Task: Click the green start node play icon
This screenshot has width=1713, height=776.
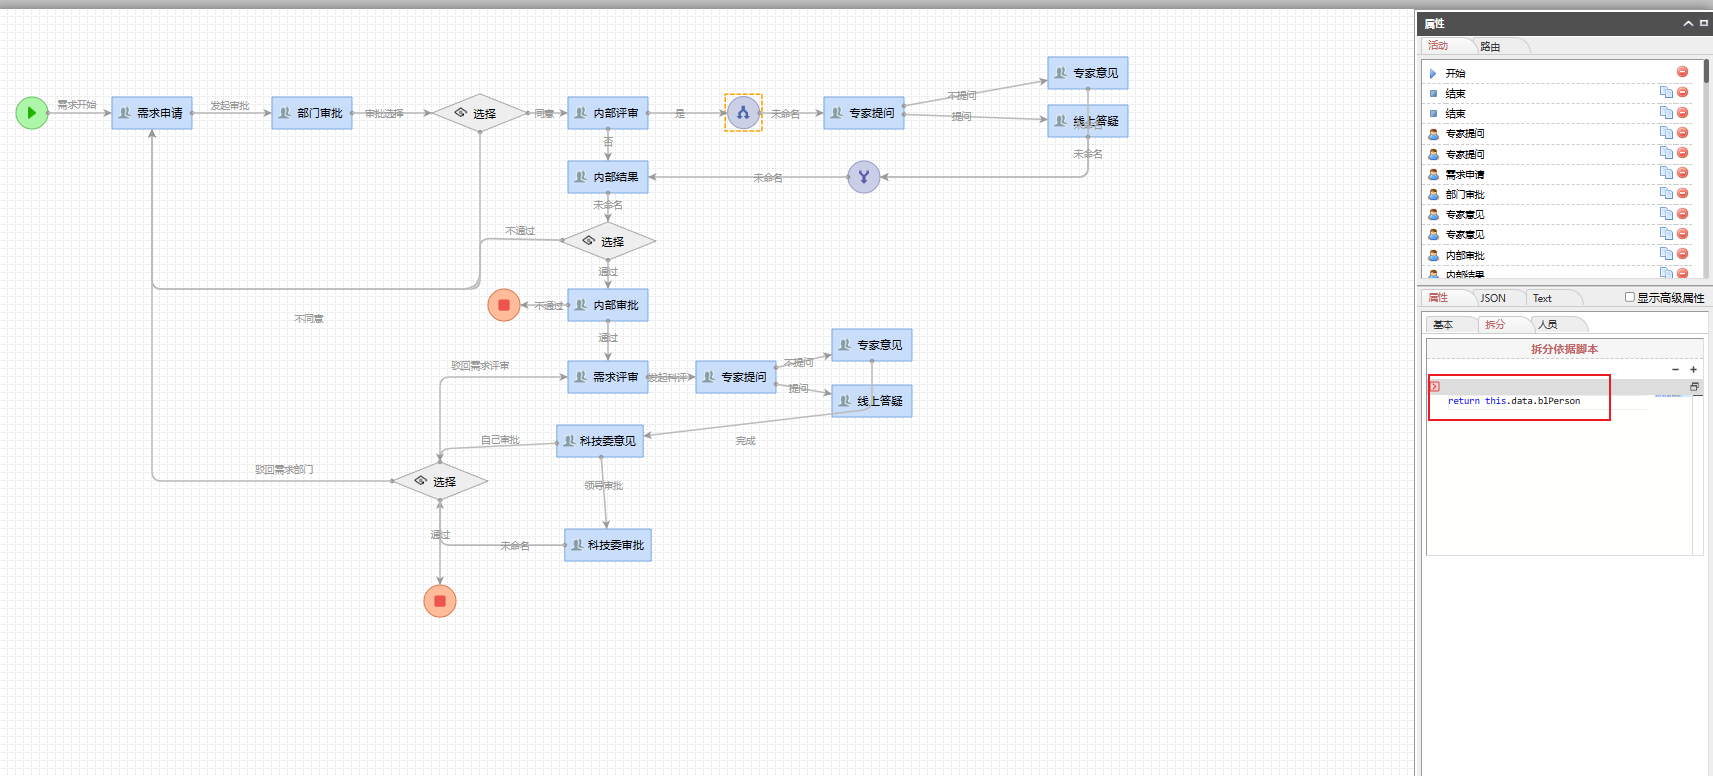Action: coord(32,113)
